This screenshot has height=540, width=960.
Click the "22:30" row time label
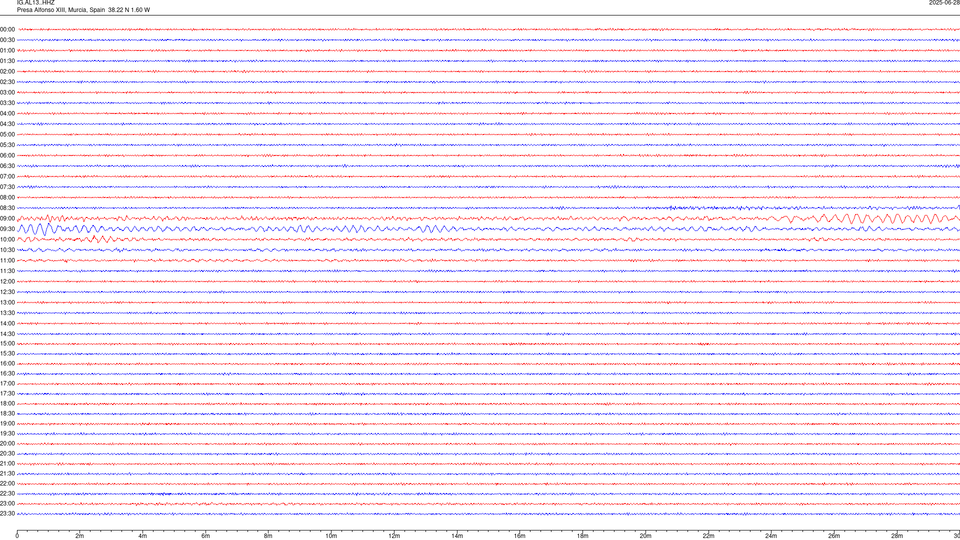pyautogui.click(x=7, y=493)
